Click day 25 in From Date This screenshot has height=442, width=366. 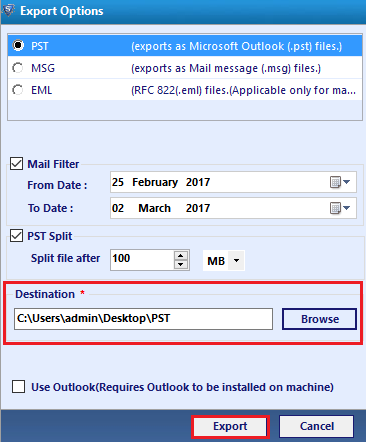coord(118,182)
